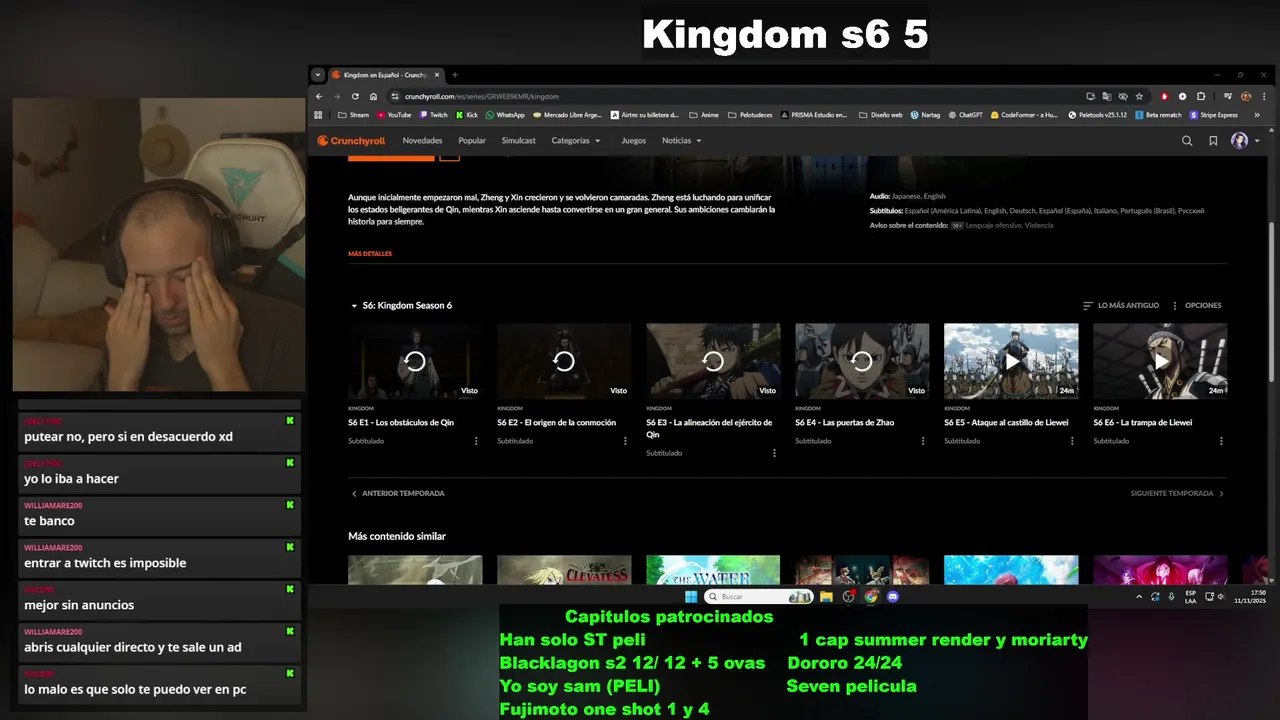The image size is (1280, 720).
Task: Click the browser back arrow
Action: point(319,97)
